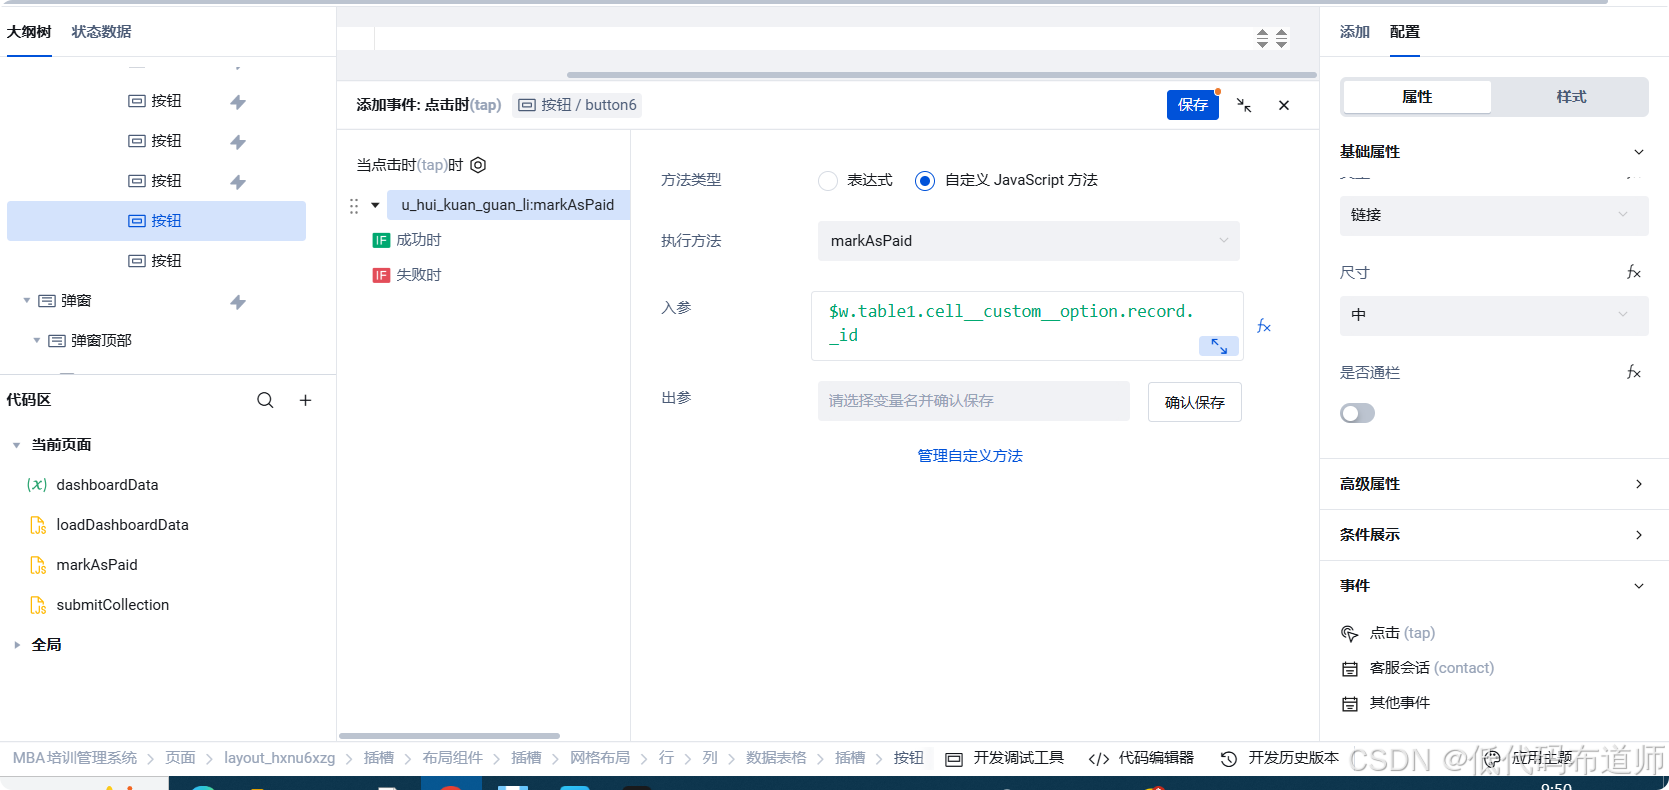Open the 链接 dropdown
This screenshot has width=1669, height=790.
pyautogui.click(x=1494, y=215)
